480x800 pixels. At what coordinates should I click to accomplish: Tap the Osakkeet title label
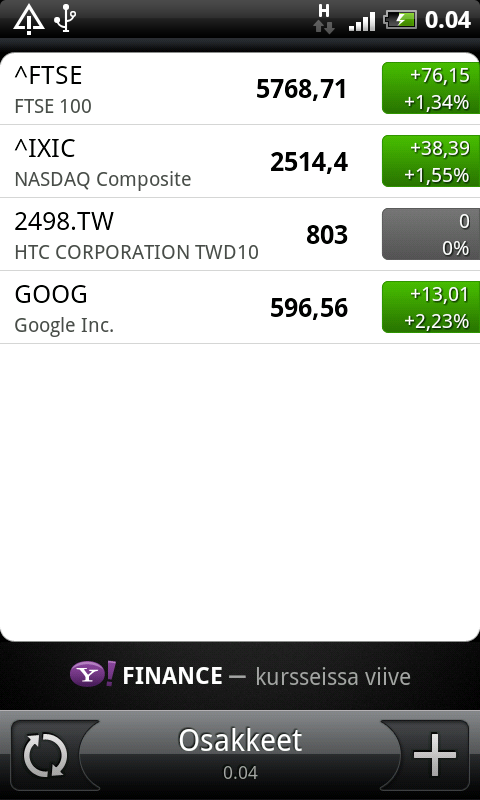pyautogui.click(x=240, y=741)
